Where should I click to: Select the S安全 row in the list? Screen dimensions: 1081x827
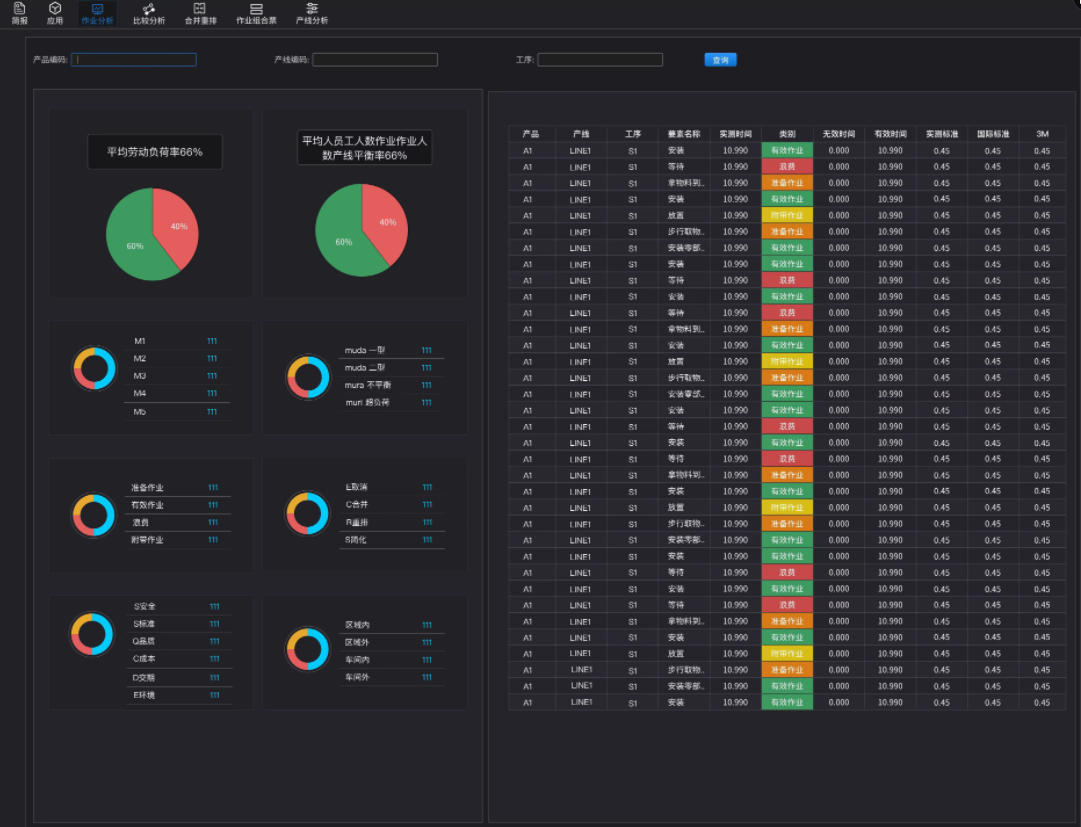point(145,606)
